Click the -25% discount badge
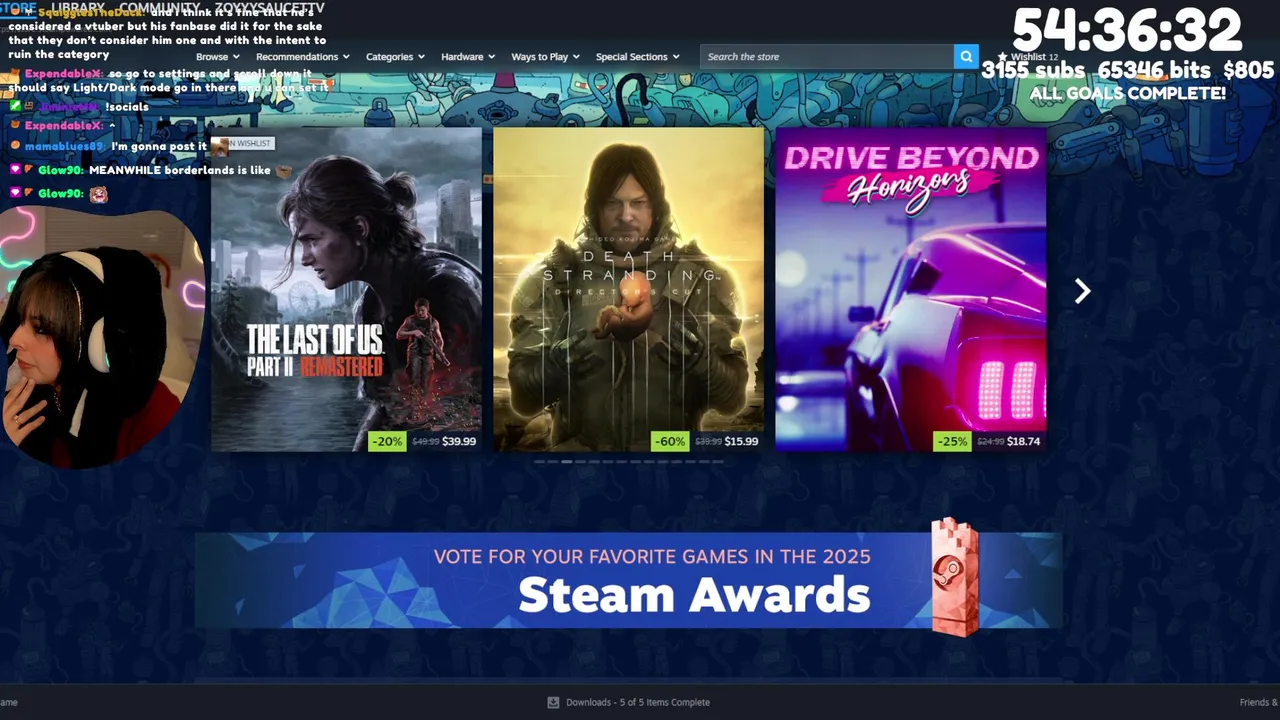This screenshot has width=1280, height=720. [952, 441]
